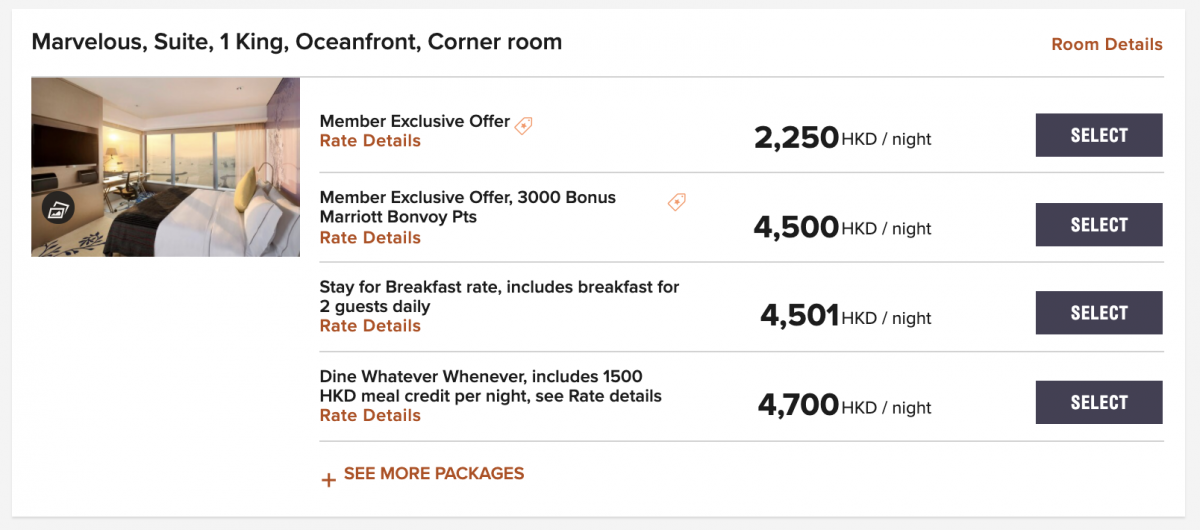Click the oceanfront suite room thumbnail
The image size is (1200, 530).
pos(165,167)
